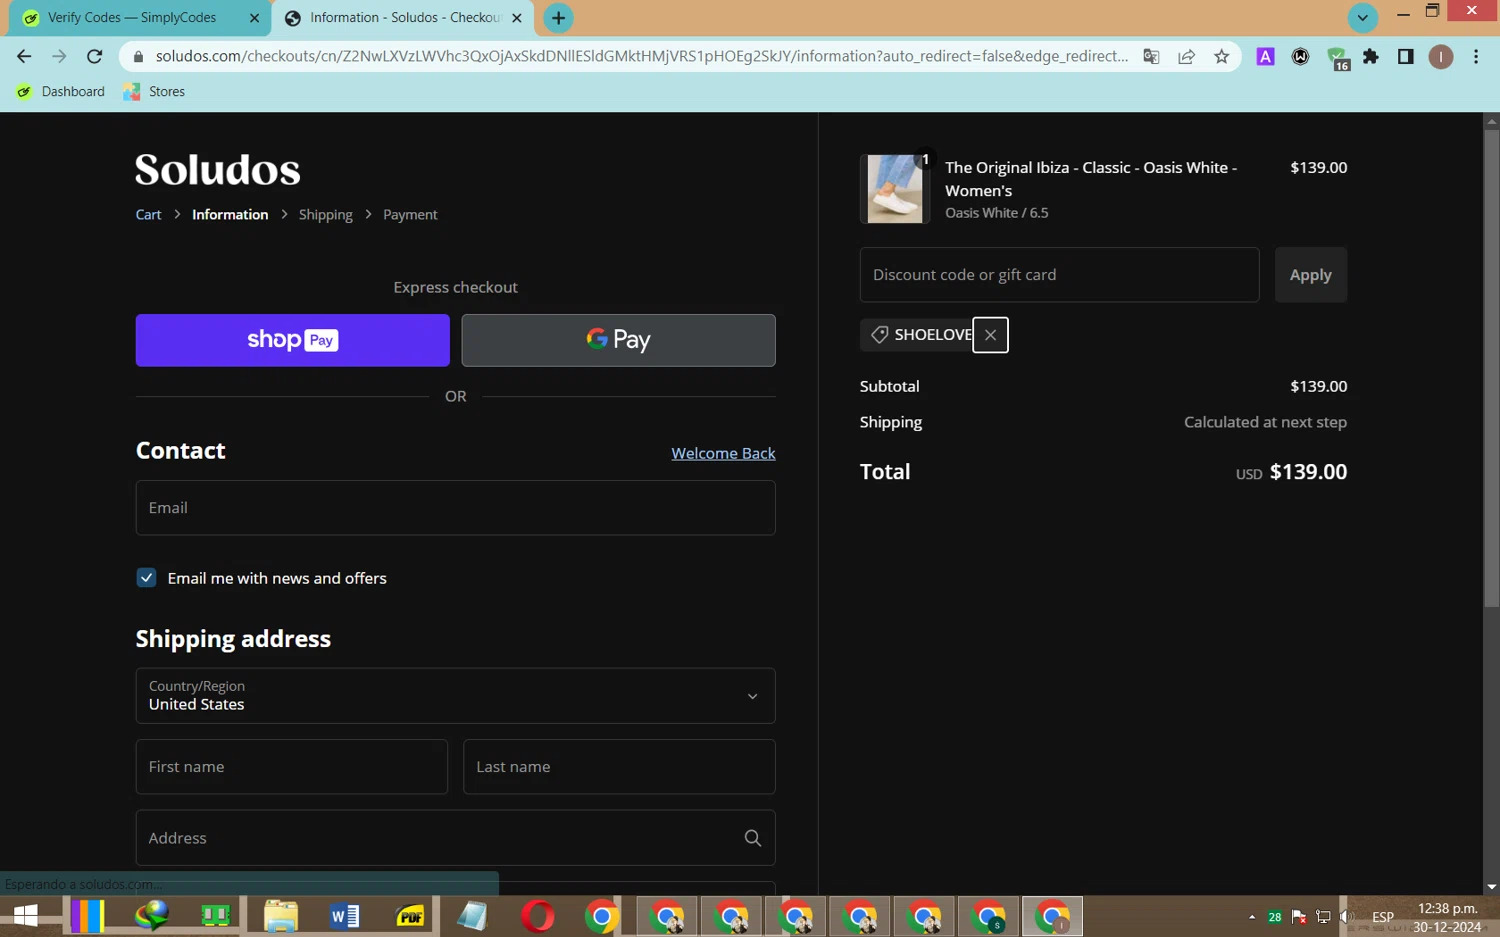Open Chrome's three-dot menu
This screenshot has height=937, width=1500.
click(1476, 57)
